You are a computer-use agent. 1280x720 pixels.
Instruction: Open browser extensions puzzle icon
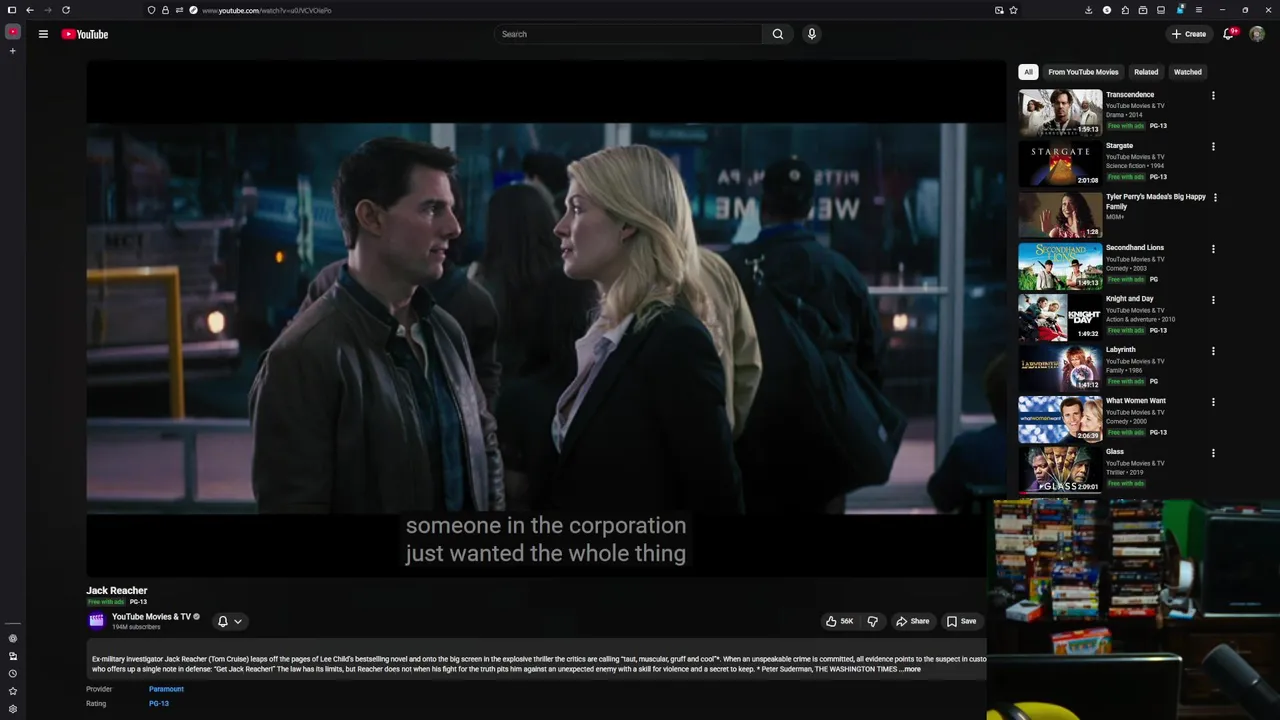(x=1125, y=10)
